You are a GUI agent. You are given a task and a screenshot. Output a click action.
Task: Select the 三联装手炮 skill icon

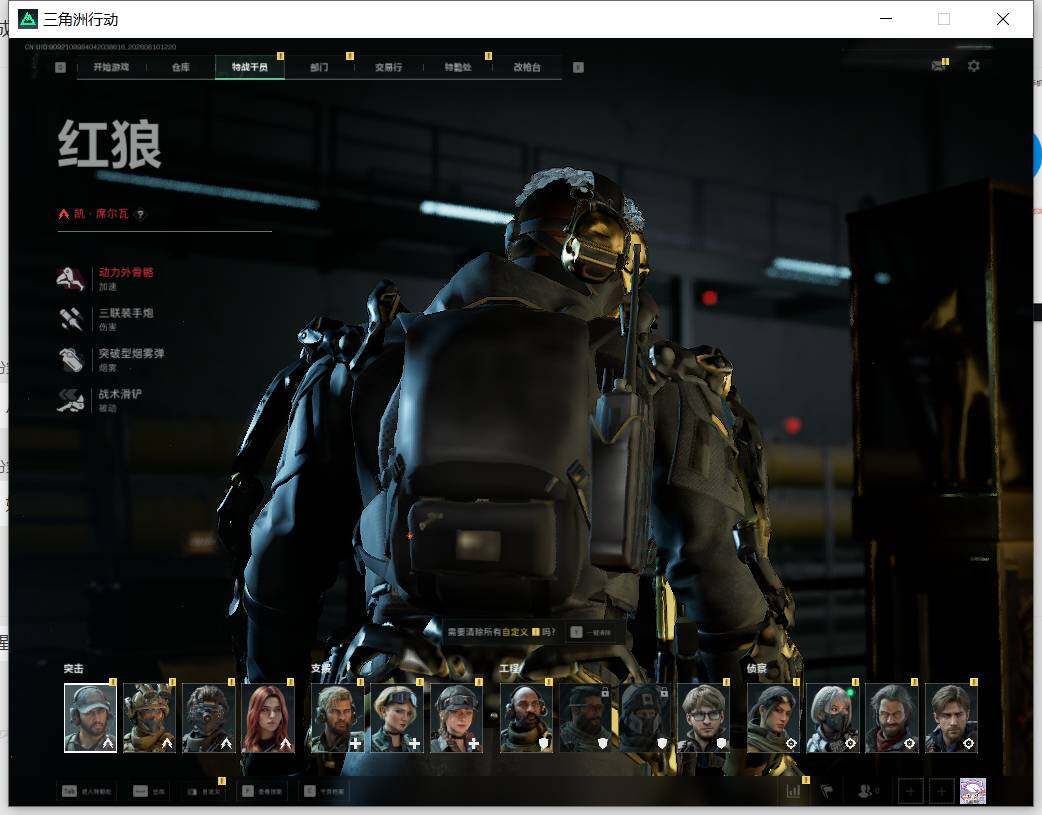tap(70, 319)
